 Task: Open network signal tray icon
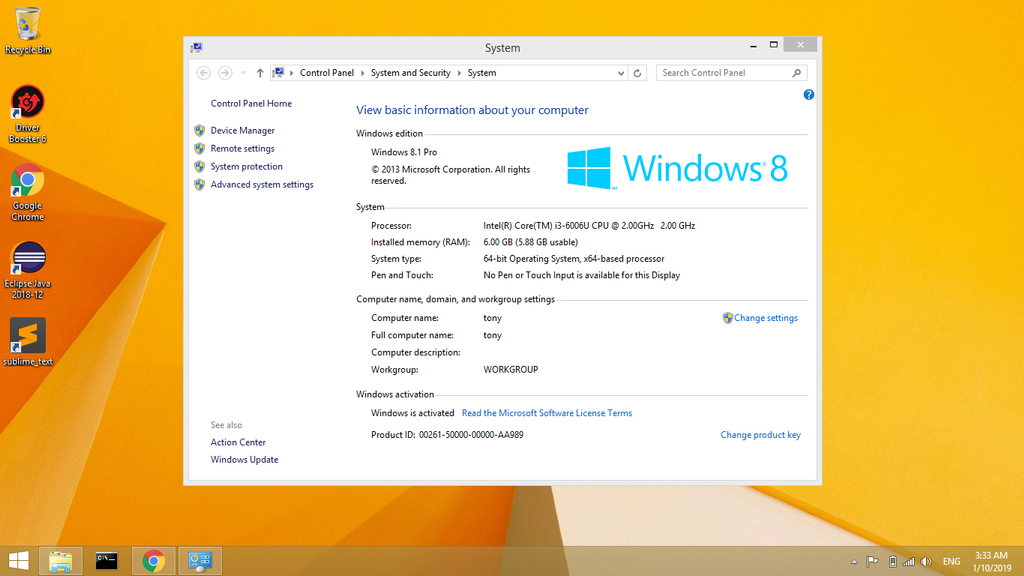pyautogui.click(x=908, y=562)
